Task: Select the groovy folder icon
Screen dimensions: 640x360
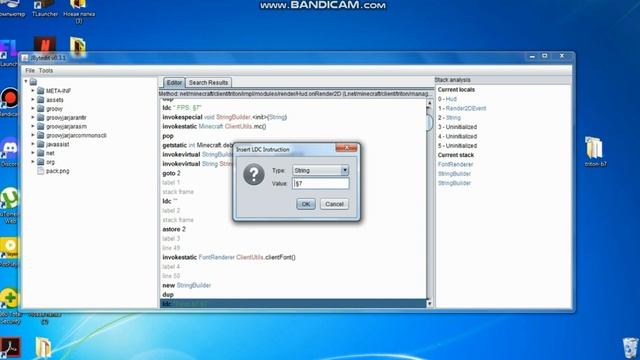Action: 40,109
